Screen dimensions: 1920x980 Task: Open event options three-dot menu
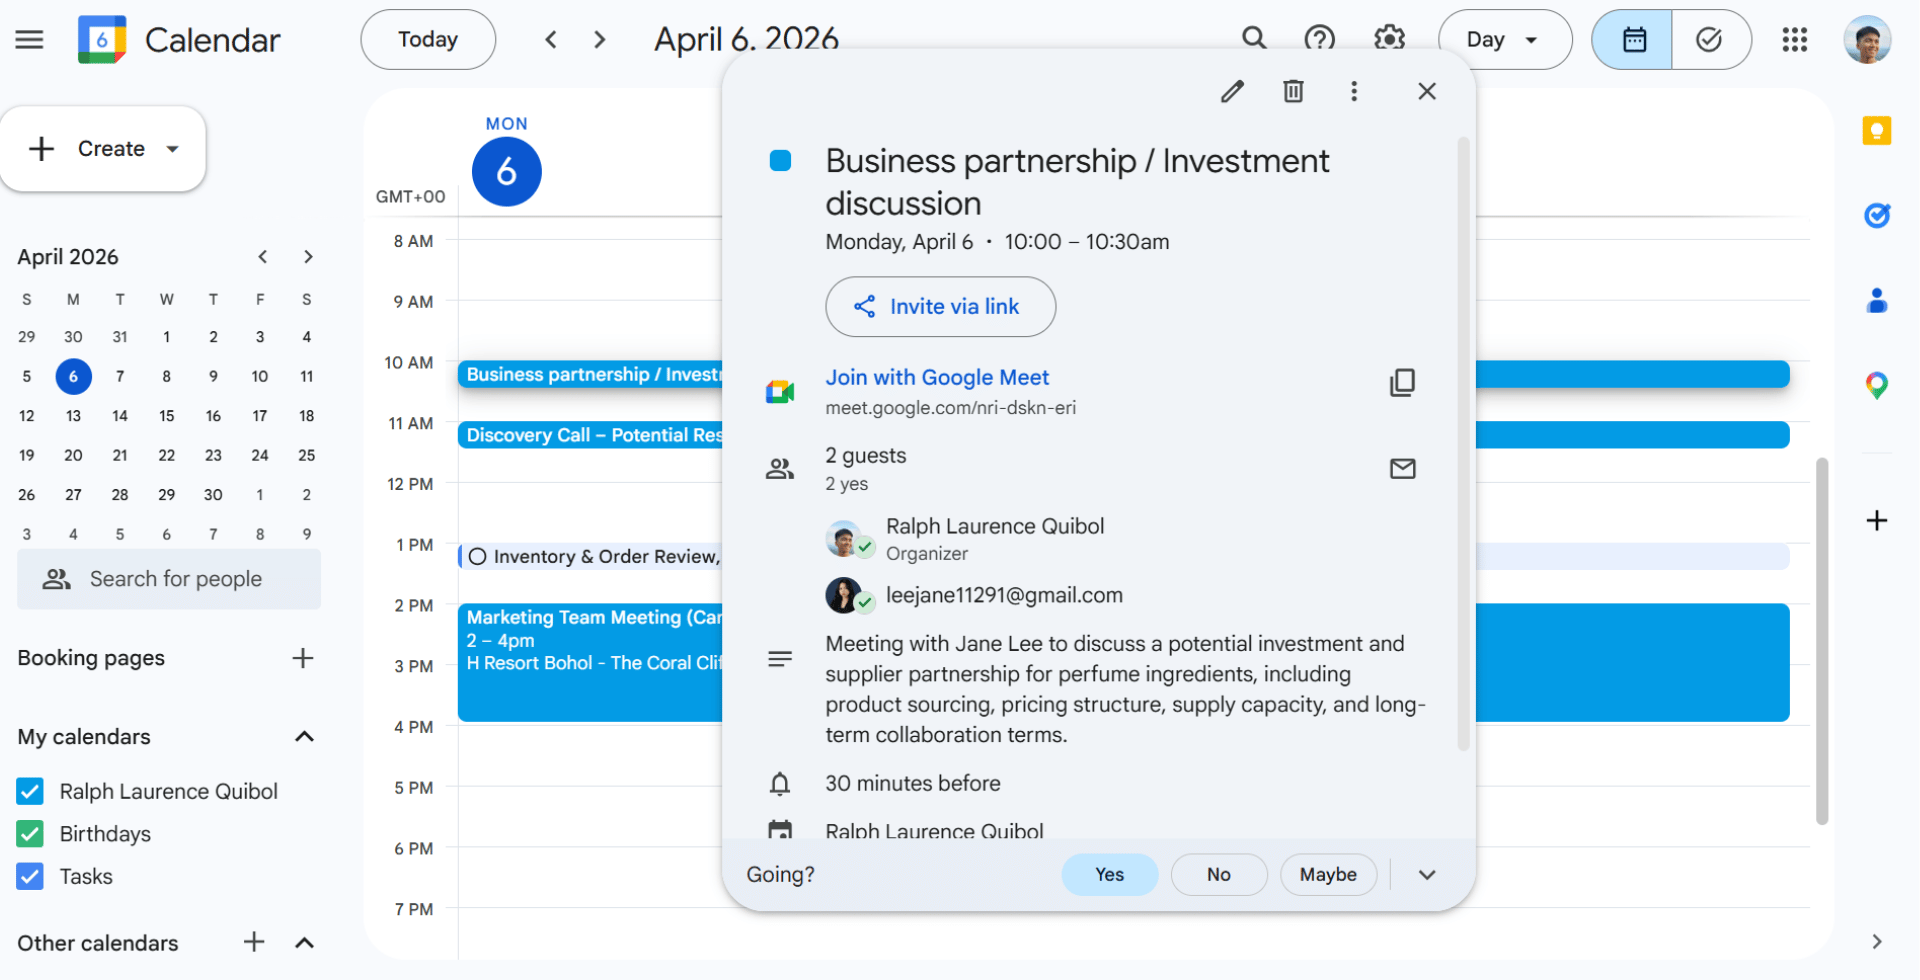[1354, 92]
